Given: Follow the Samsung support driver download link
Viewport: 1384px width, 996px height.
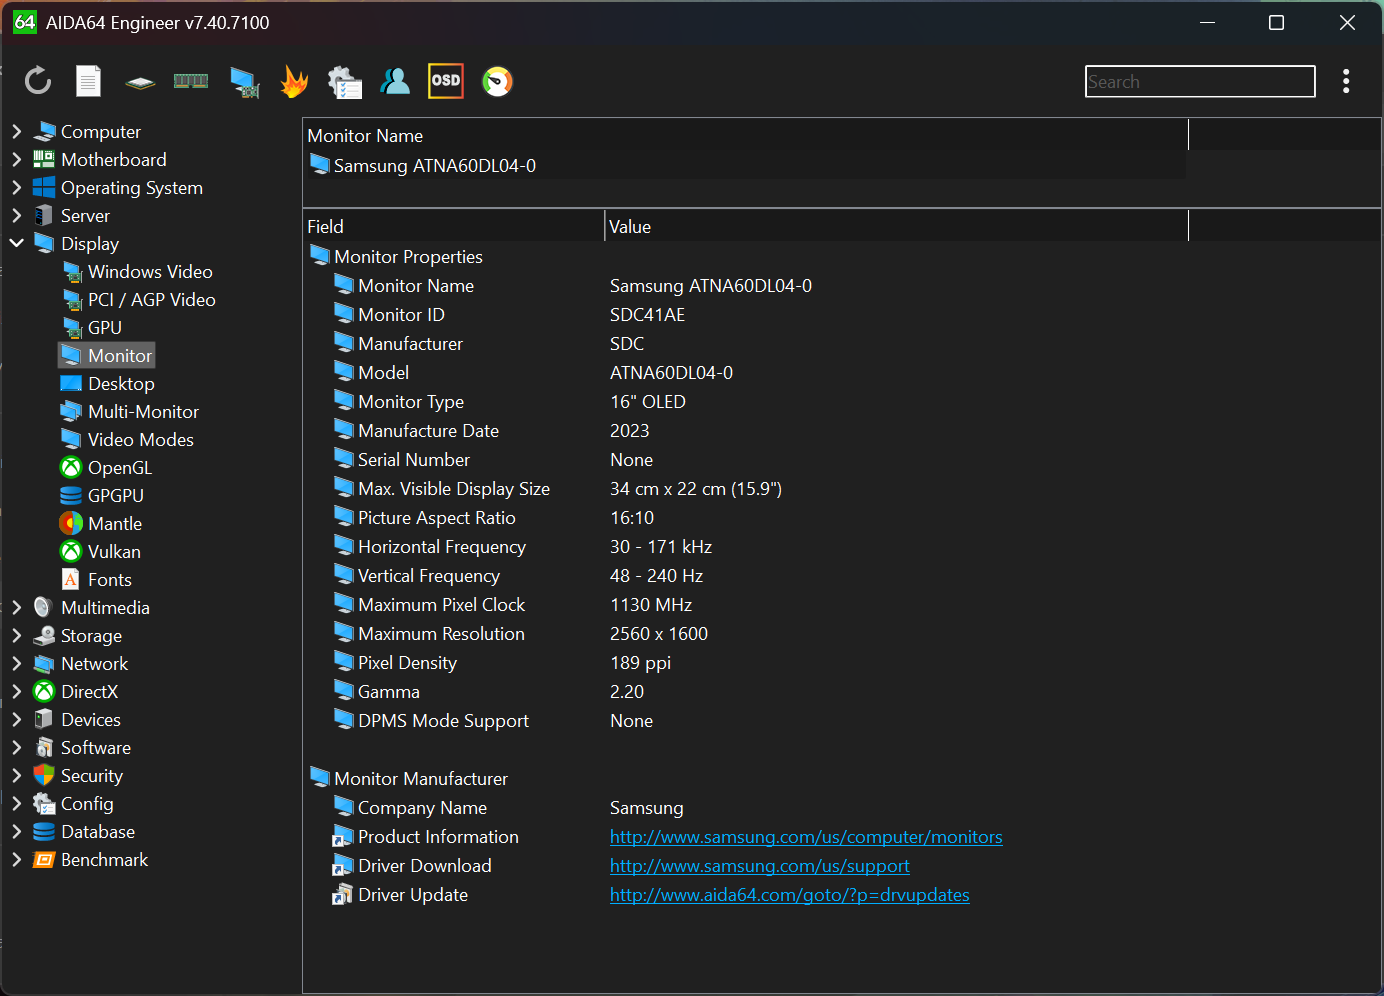Looking at the screenshot, I should pyautogui.click(x=759, y=866).
